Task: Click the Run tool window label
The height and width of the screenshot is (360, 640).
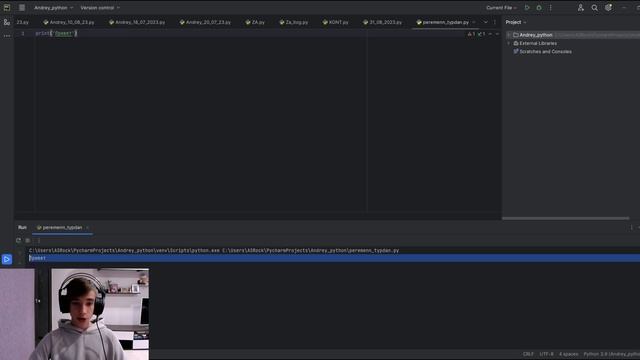Action: [22, 227]
